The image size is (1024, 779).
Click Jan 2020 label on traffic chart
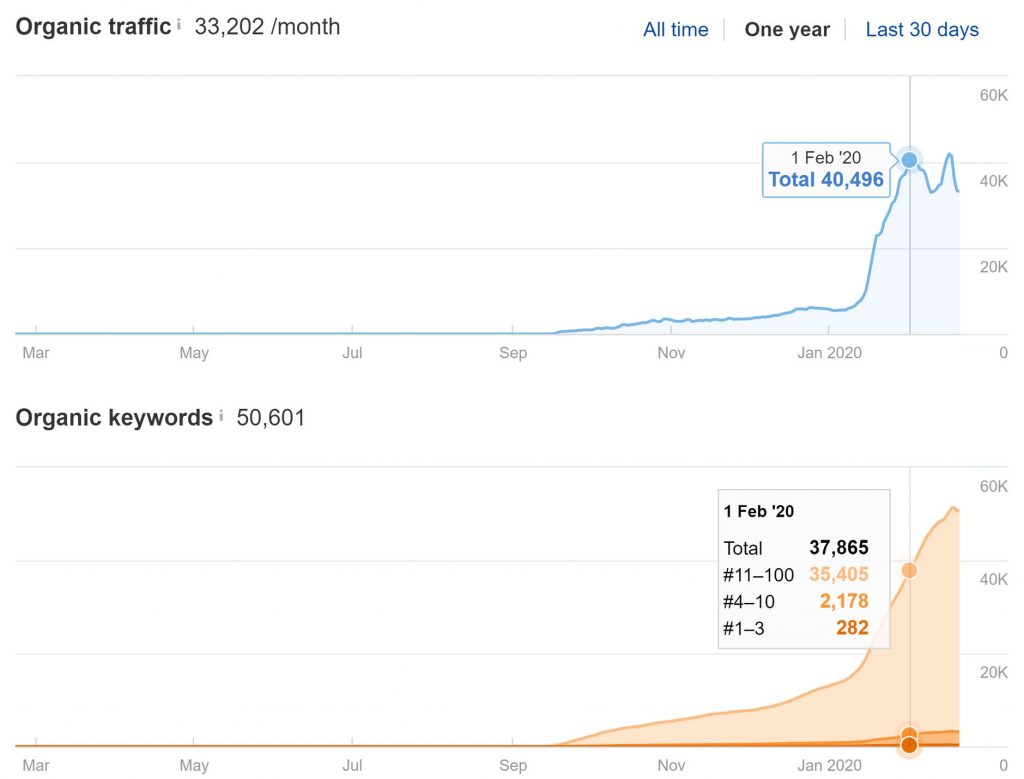click(x=829, y=353)
